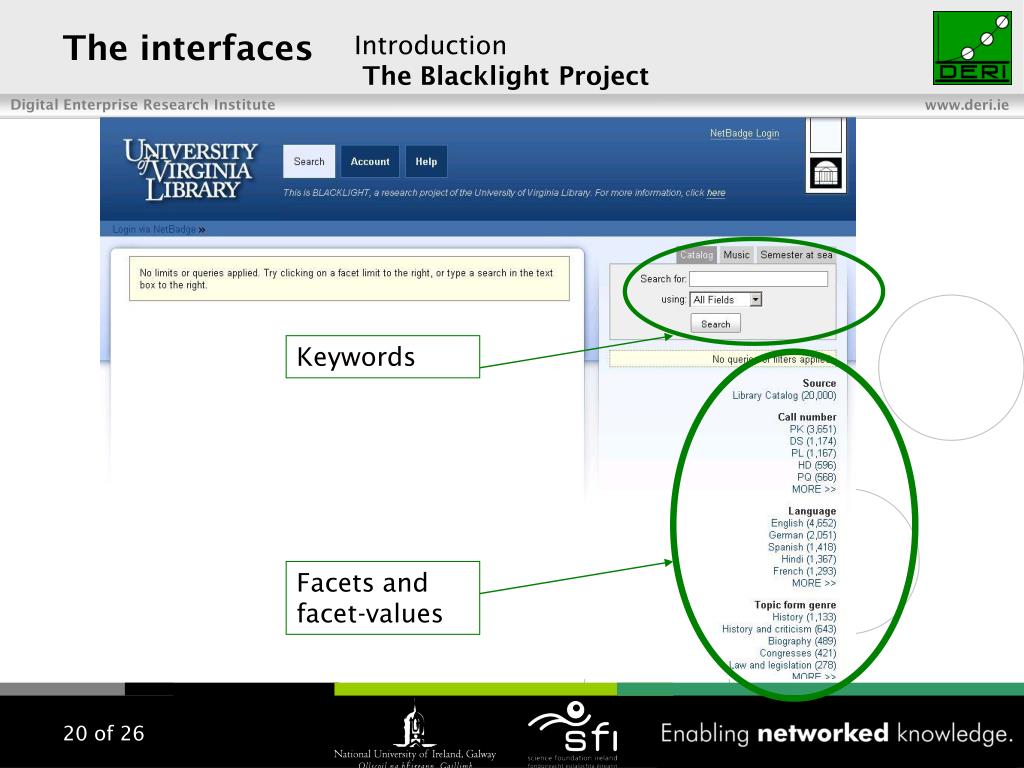
Task: Switch to the Music search tab
Action: (x=736, y=255)
